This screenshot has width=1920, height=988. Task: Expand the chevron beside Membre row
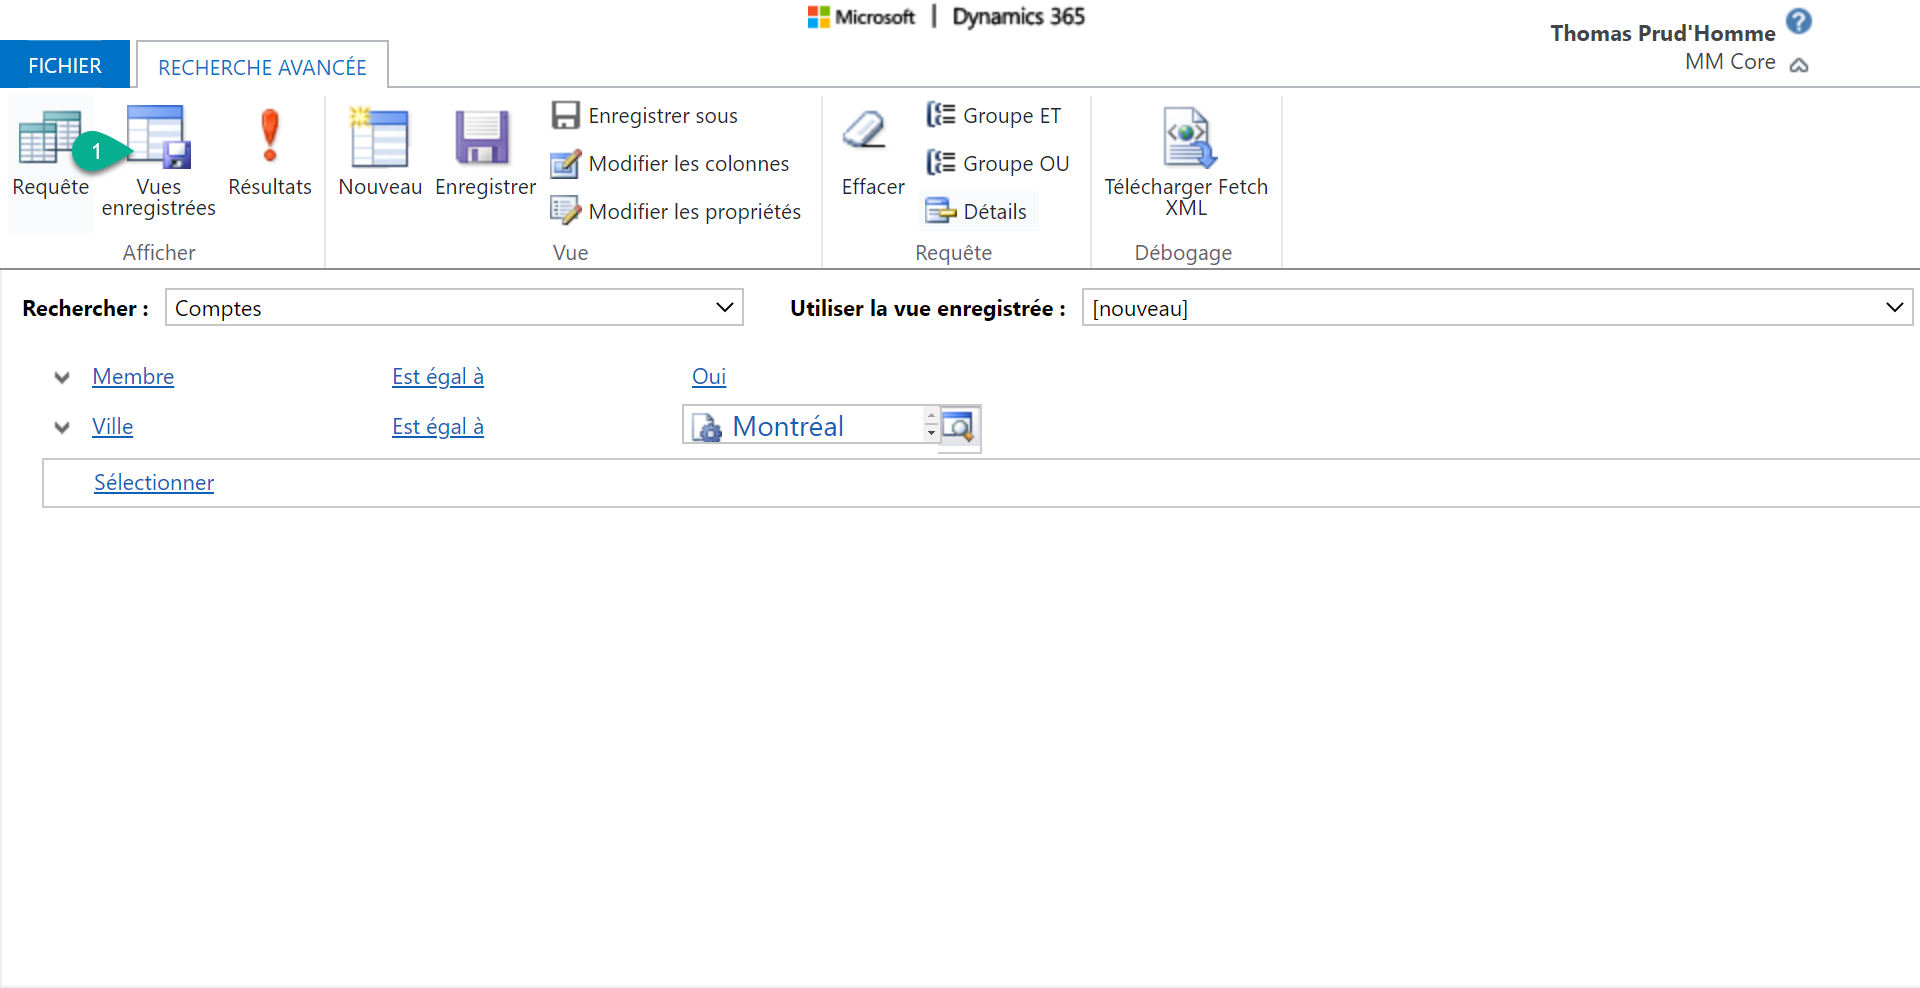(x=62, y=378)
